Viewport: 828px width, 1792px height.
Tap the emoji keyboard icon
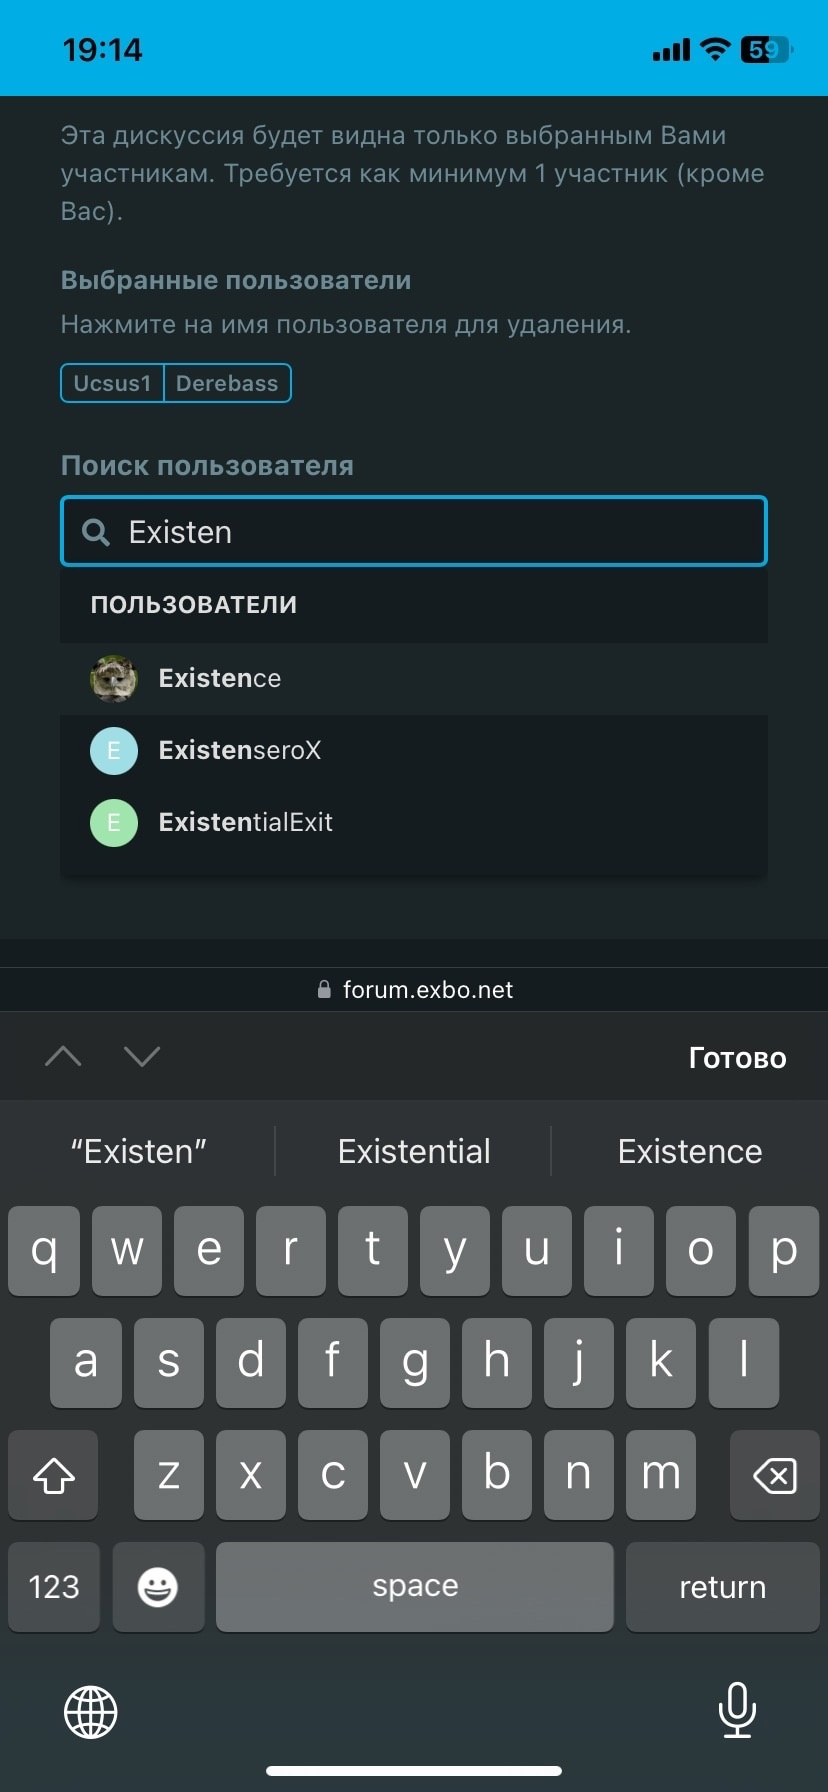point(158,1587)
